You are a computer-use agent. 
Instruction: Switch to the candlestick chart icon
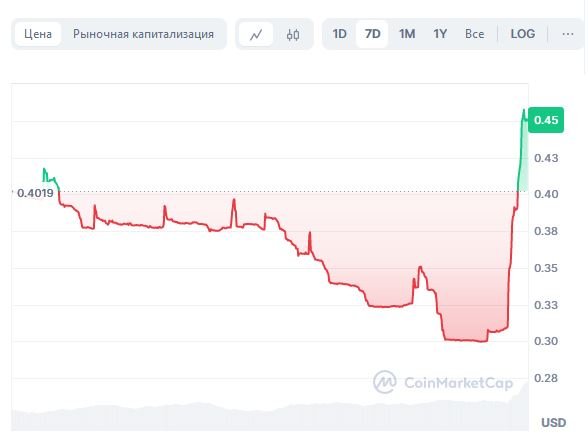293,34
